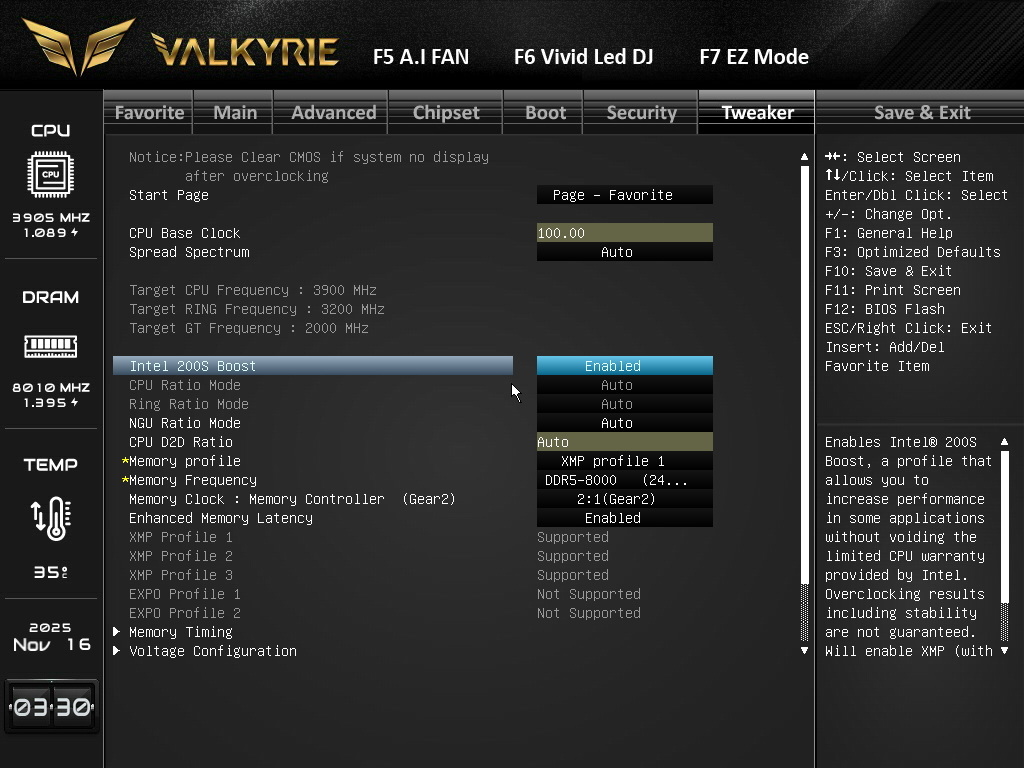The image size is (1024, 768).
Task: Switch to F7 EZ Mode
Action: pyautogui.click(x=754, y=57)
